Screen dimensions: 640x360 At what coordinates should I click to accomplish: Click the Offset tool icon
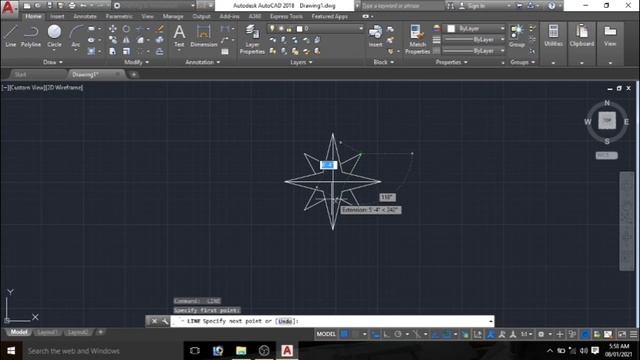click(x=160, y=51)
